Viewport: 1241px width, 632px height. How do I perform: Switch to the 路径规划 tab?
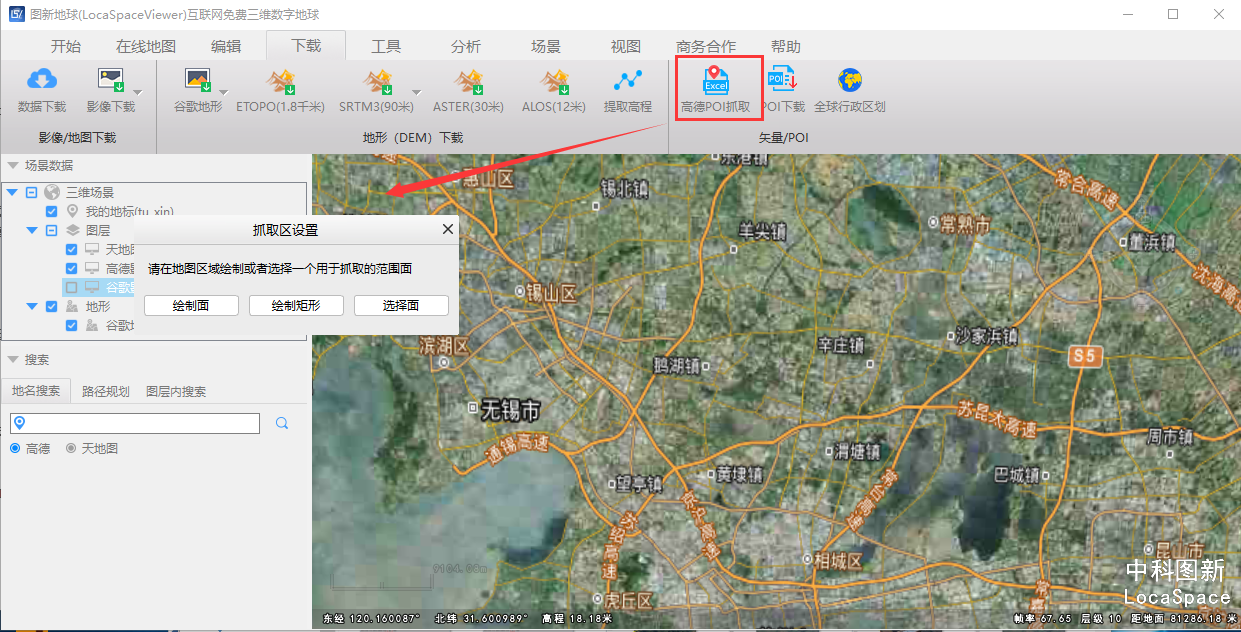(x=105, y=391)
